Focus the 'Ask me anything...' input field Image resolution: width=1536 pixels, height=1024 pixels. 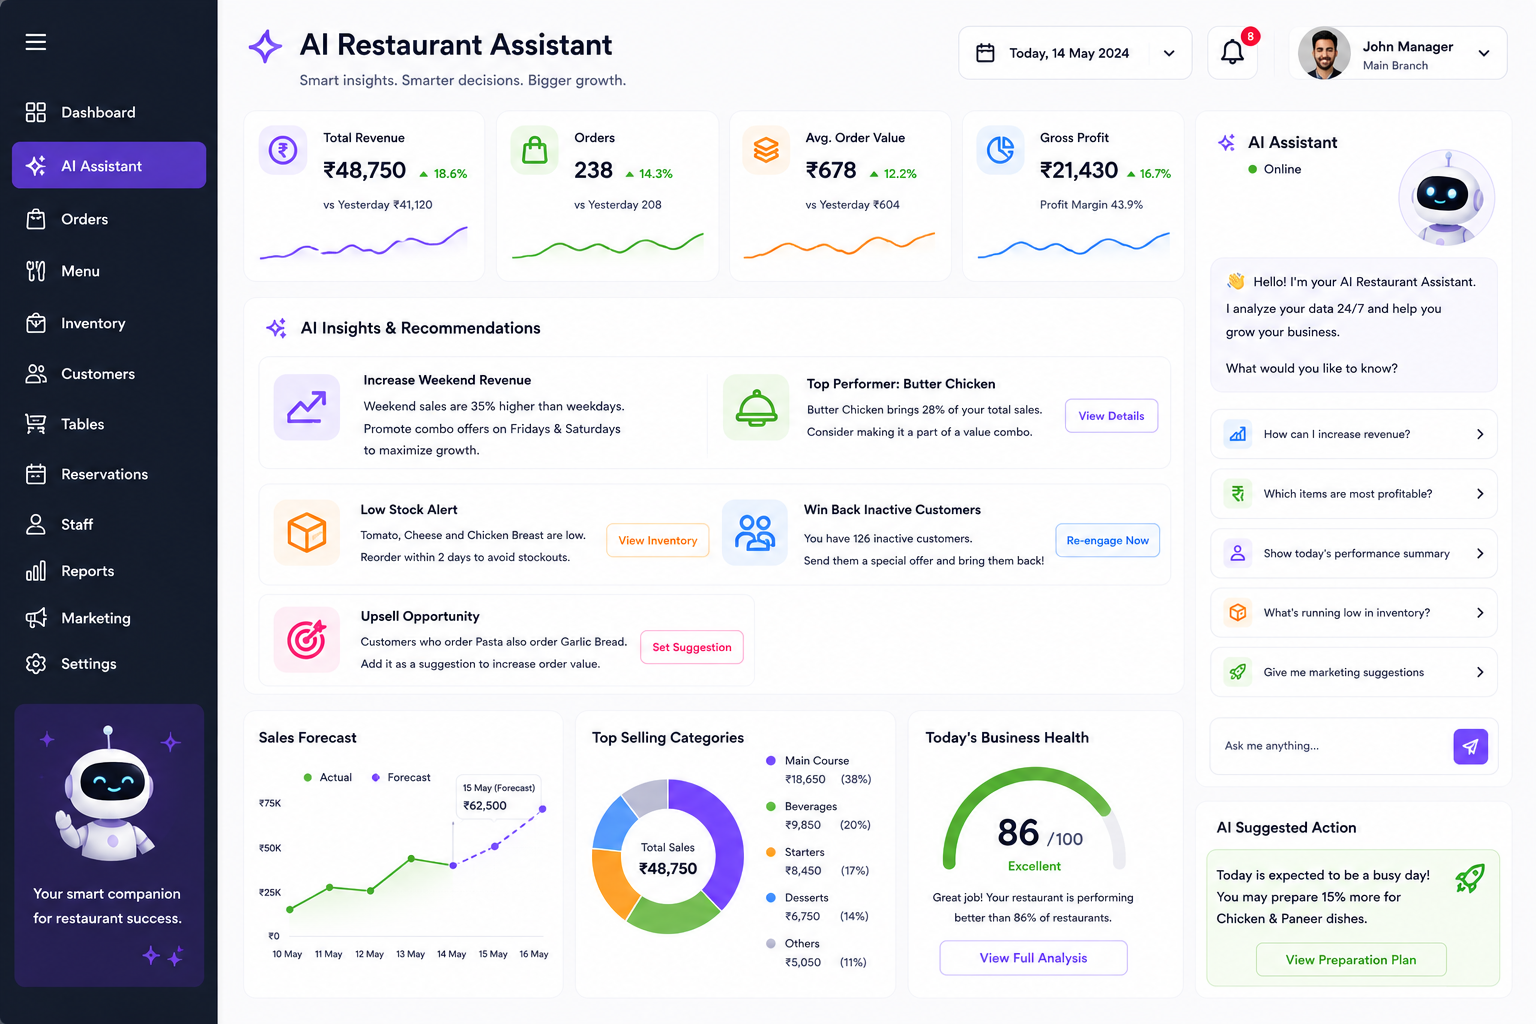(1332, 746)
